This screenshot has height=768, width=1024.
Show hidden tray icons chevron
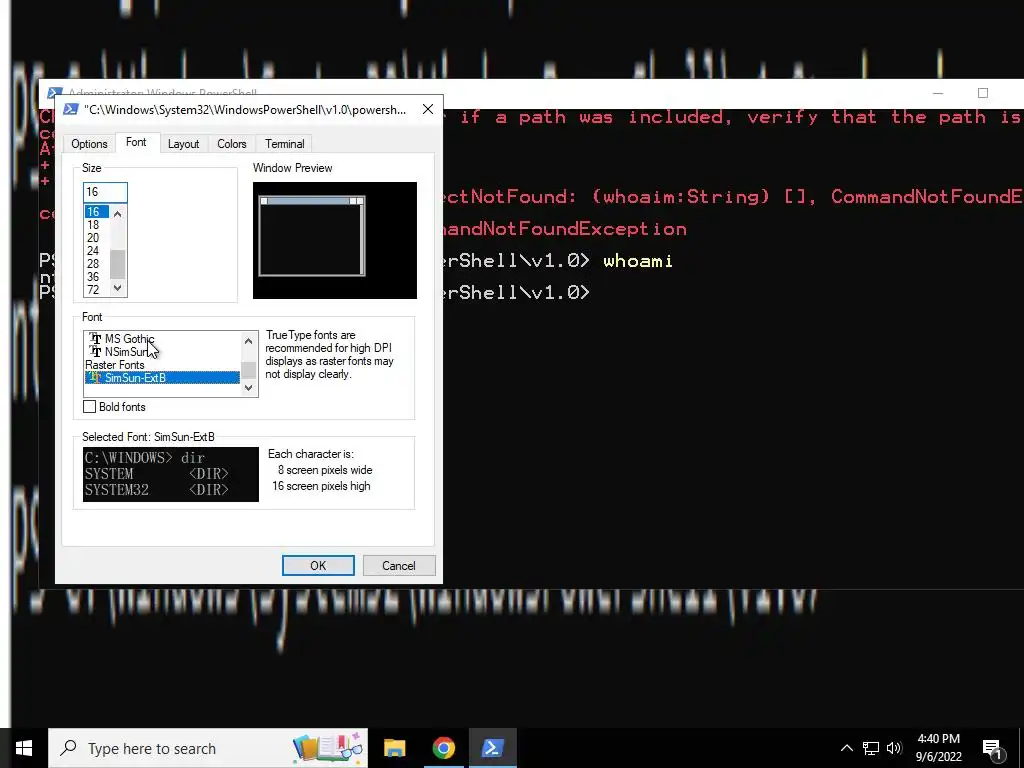846,748
